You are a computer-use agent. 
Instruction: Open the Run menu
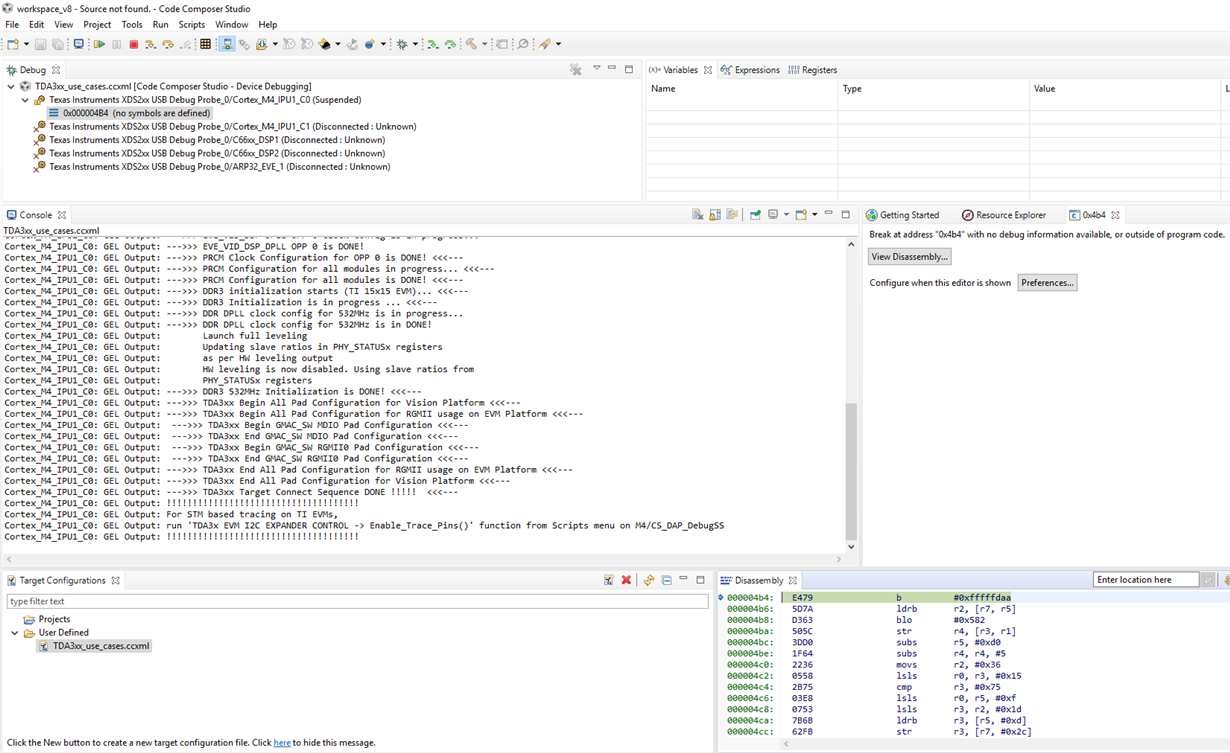160,24
